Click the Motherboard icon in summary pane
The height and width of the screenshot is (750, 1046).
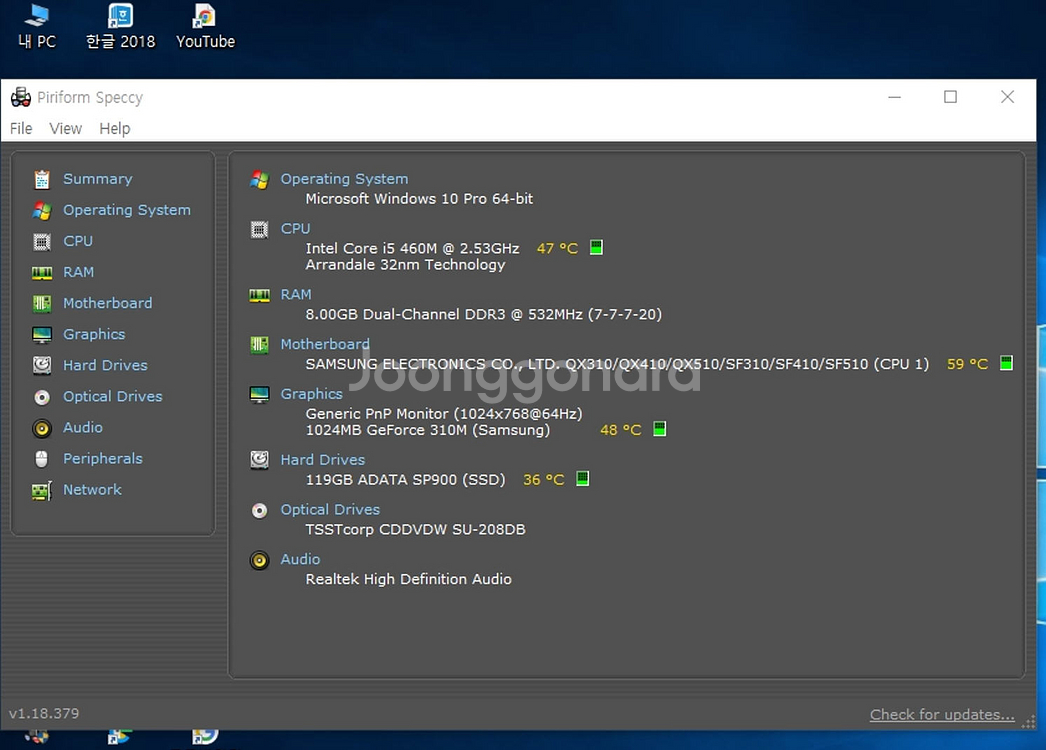259,344
